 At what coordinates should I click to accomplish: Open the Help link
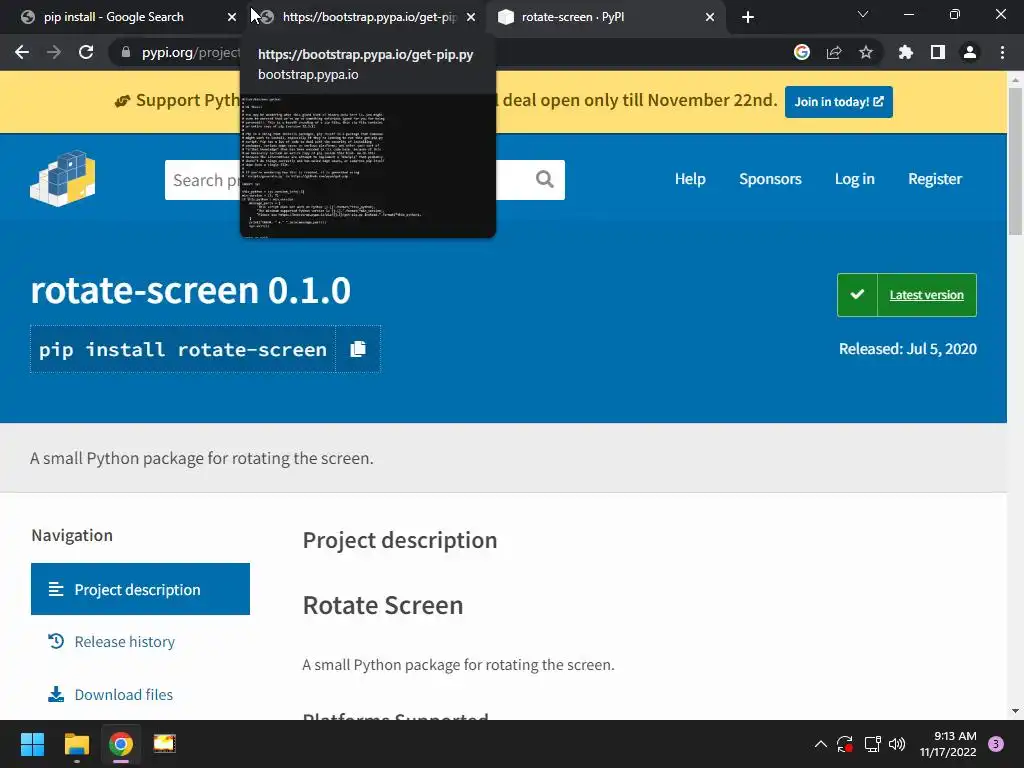point(690,179)
